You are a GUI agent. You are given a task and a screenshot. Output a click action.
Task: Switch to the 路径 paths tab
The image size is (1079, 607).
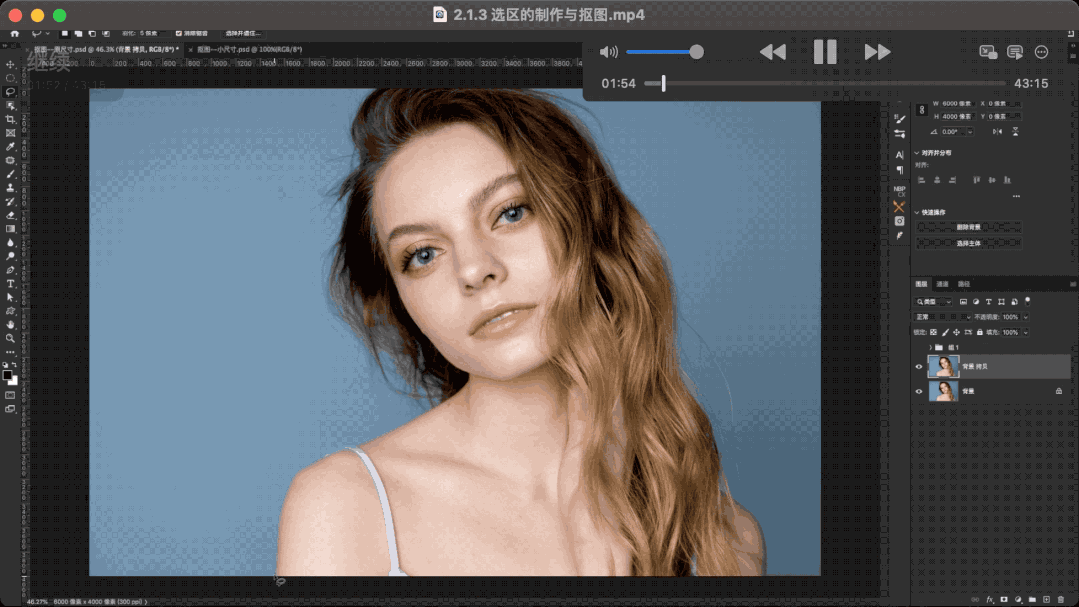(x=964, y=284)
